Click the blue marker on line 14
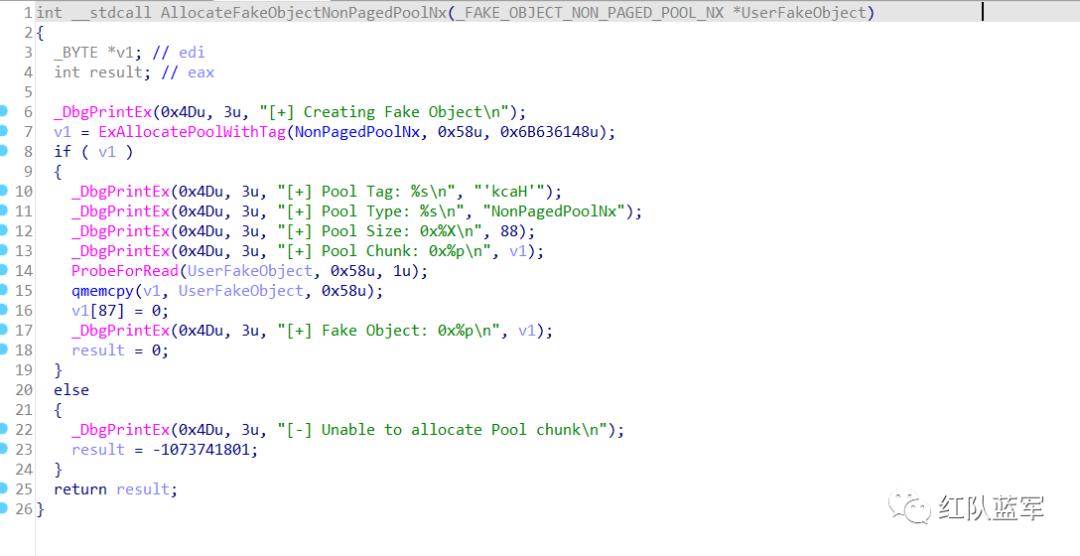Screen dimensions: 1080x556 pos(4,270)
